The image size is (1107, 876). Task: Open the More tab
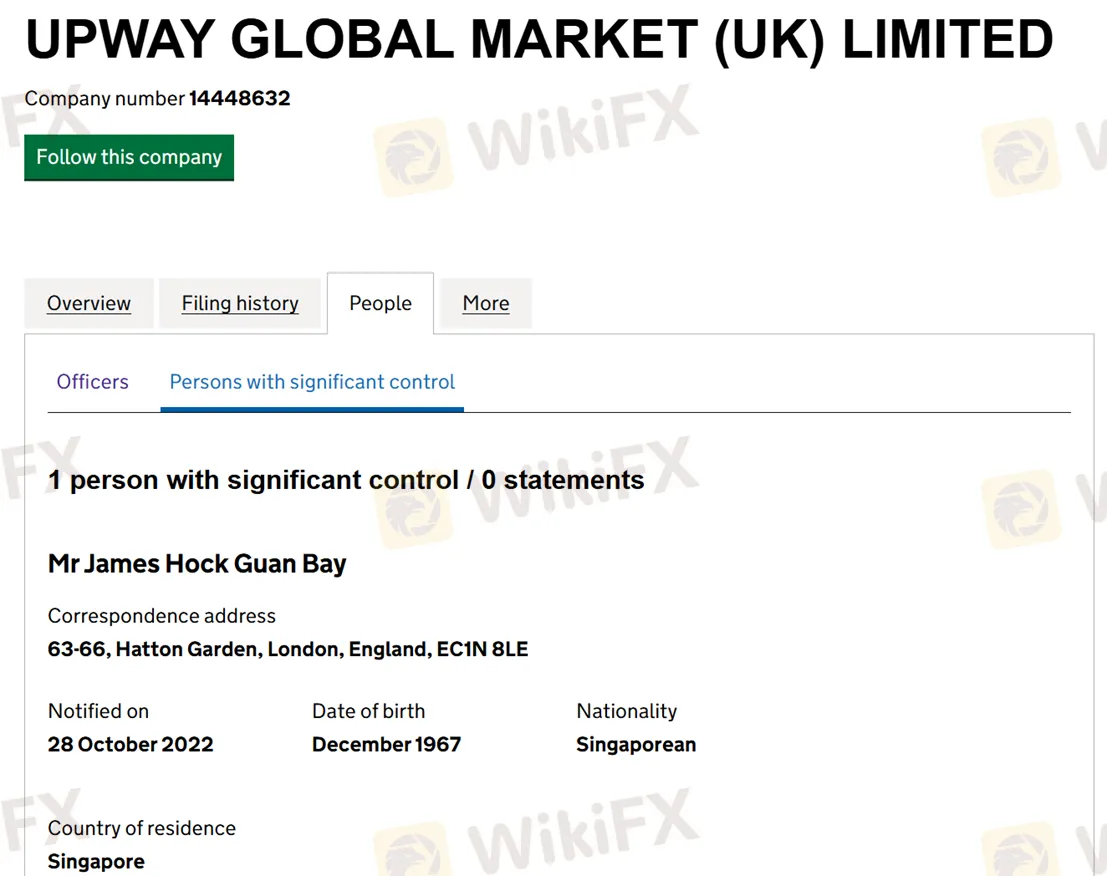486,303
